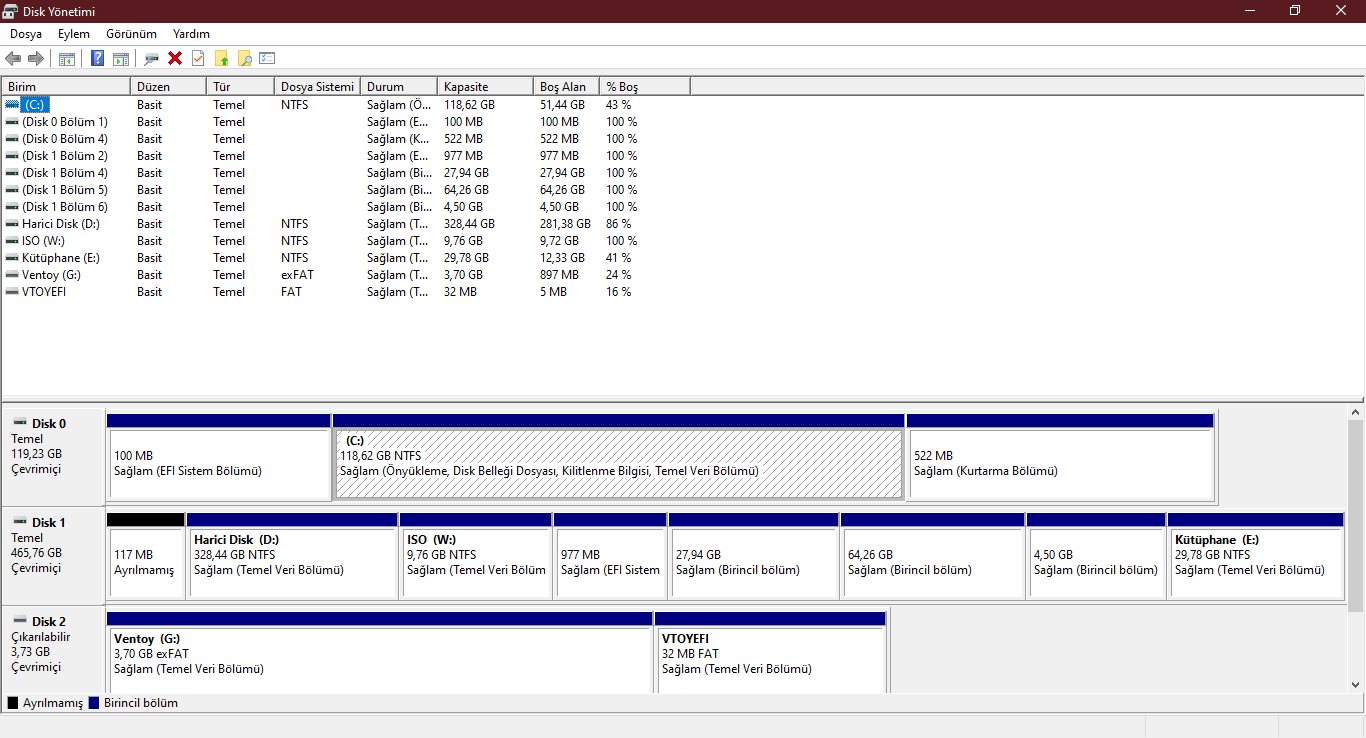Sort by the Boş Alan column header

point(565,87)
